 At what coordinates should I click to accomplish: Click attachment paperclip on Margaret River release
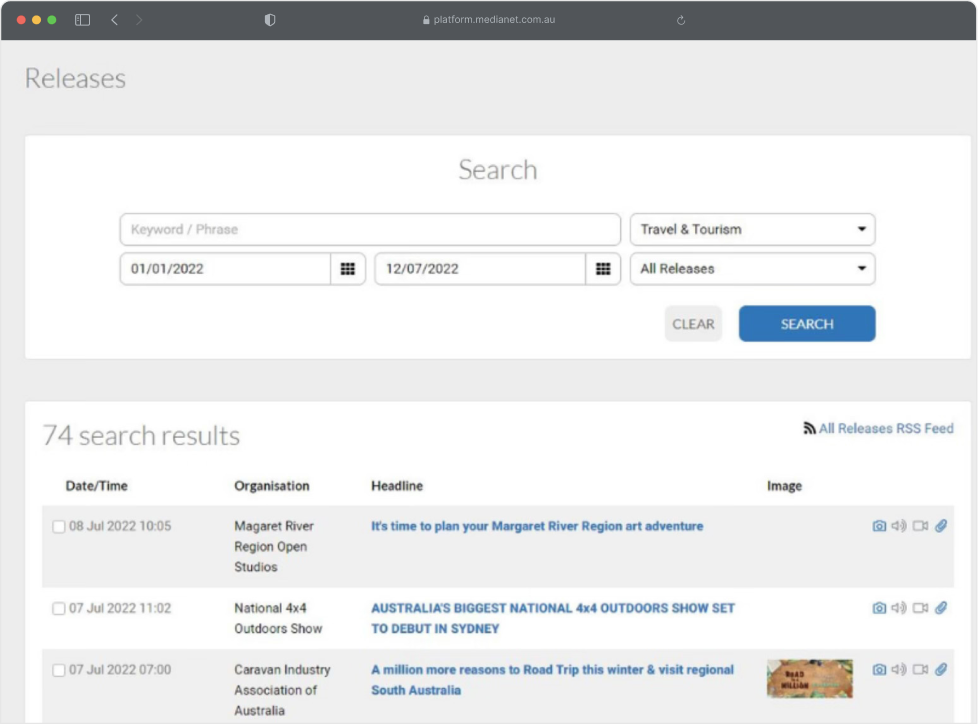[x=941, y=526]
